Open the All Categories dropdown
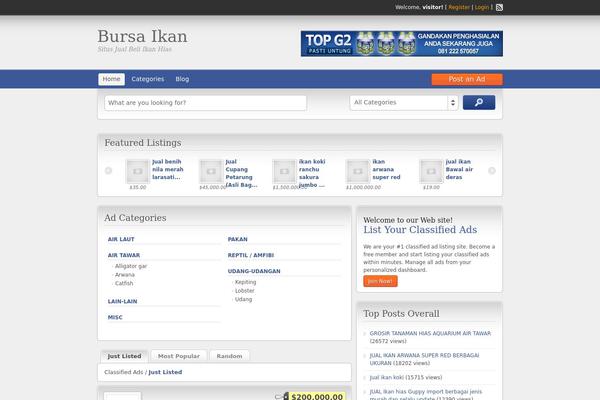This screenshot has height=400, width=600. pyautogui.click(x=404, y=103)
